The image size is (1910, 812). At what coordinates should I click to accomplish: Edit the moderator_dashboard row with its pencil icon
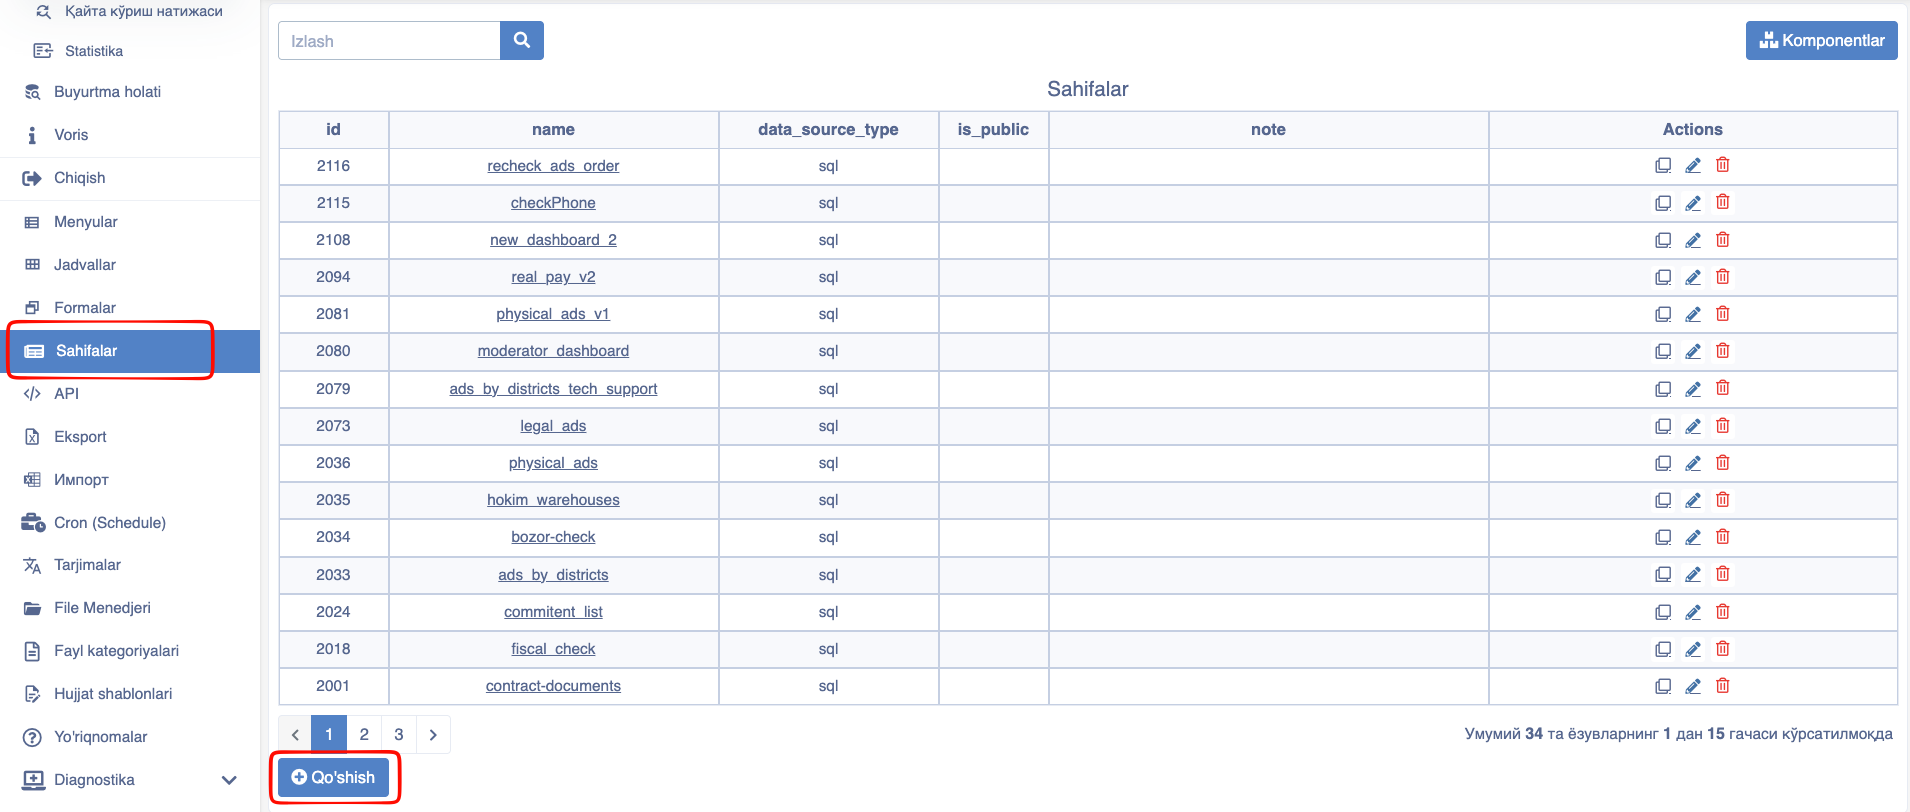pyautogui.click(x=1693, y=351)
